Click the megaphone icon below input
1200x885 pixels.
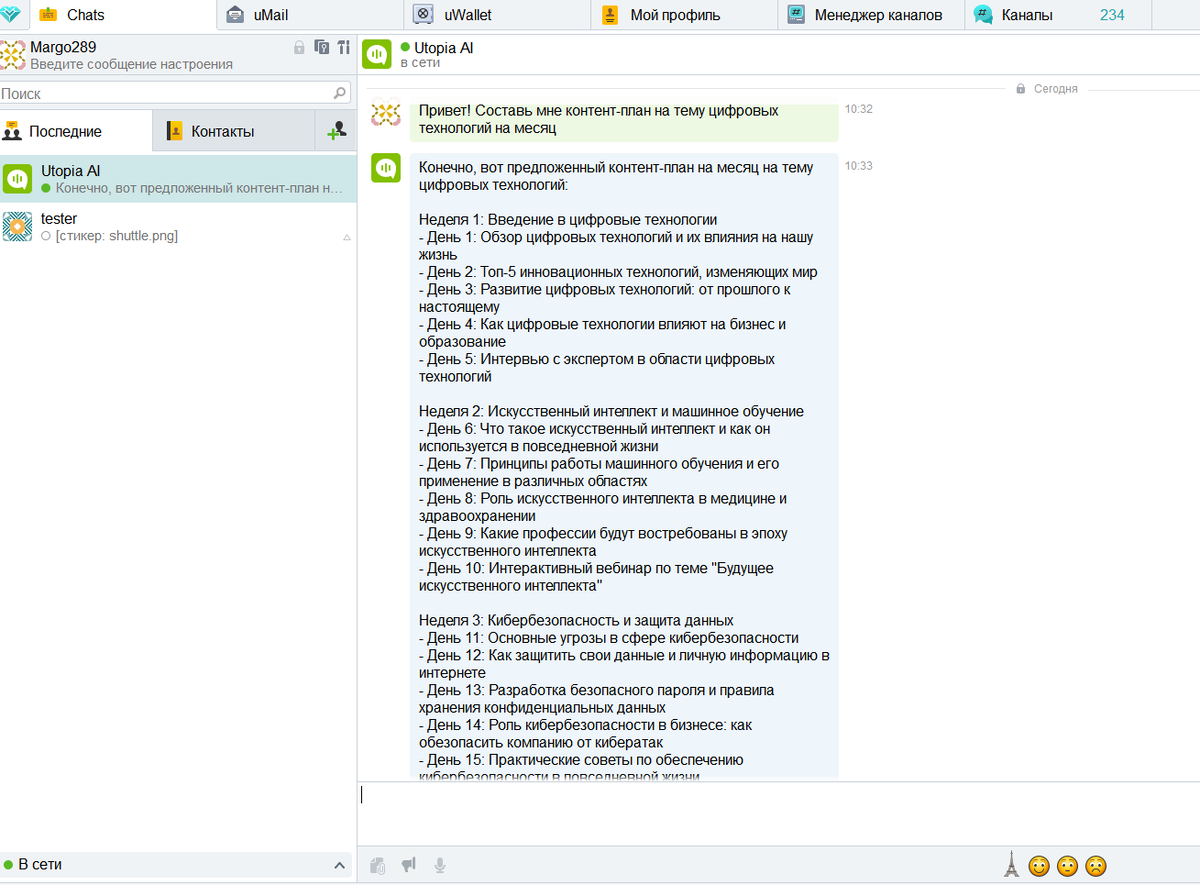[408, 865]
